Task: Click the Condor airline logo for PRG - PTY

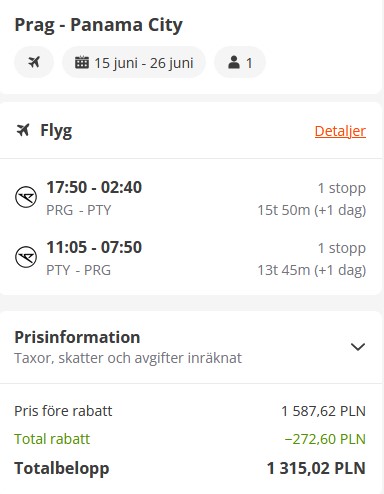Action: [26, 197]
